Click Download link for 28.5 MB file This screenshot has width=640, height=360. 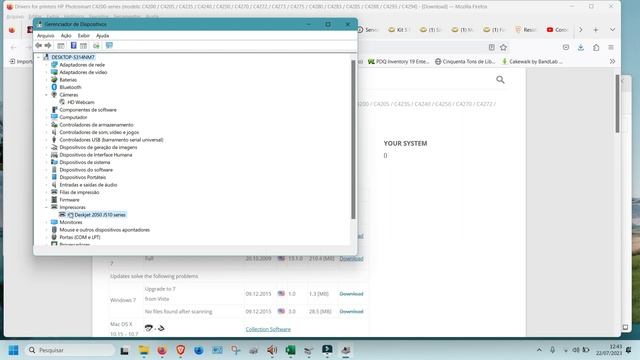pyautogui.click(x=351, y=311)
